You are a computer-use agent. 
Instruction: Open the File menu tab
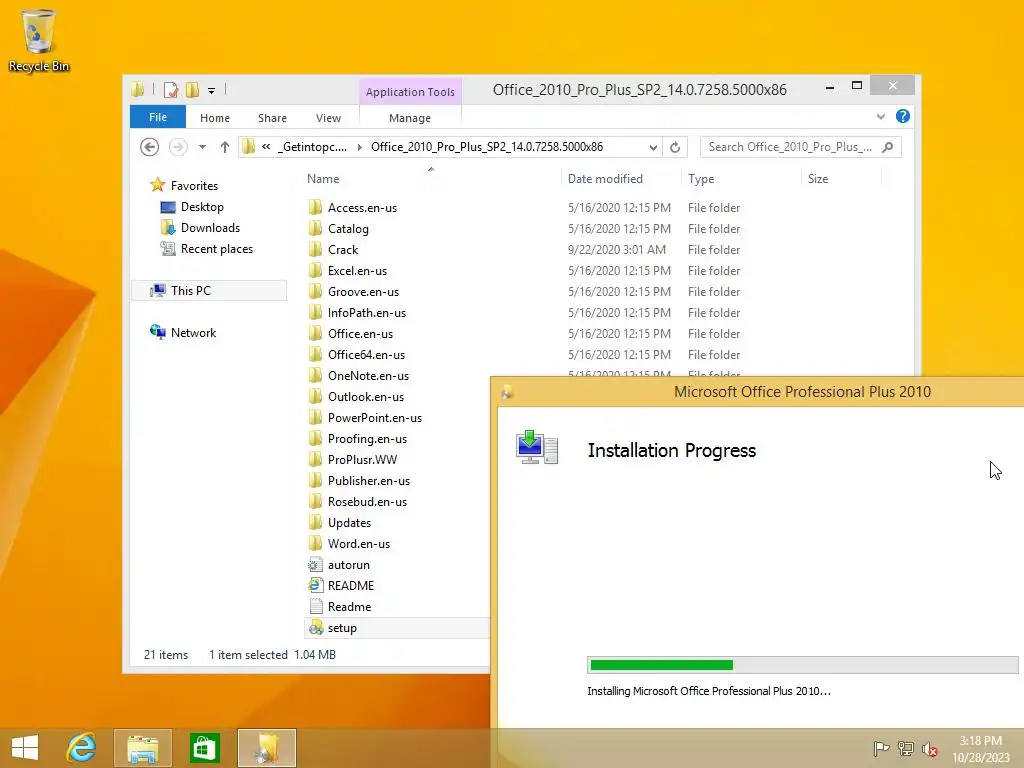click(157, 117)
